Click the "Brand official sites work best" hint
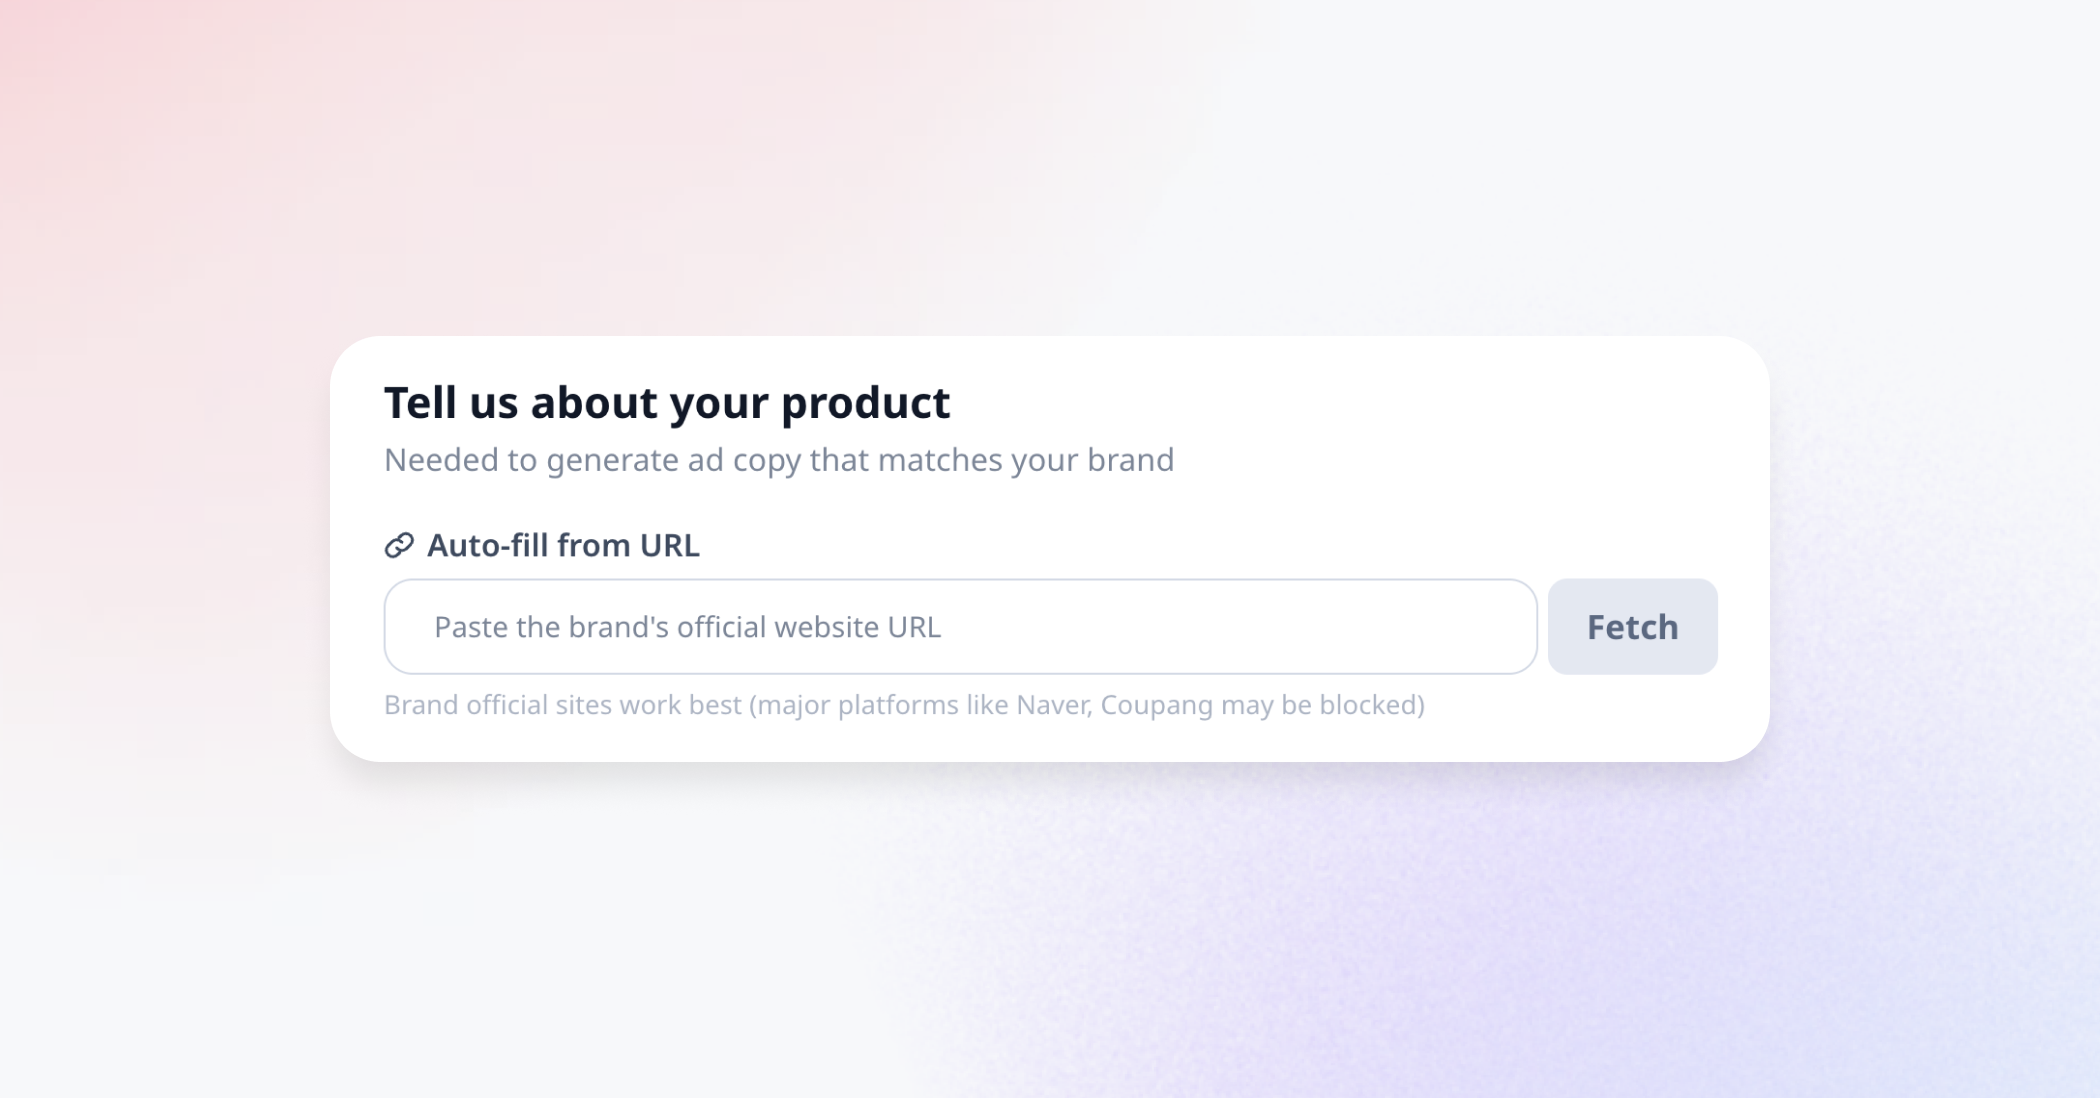Viewport: 2100px width, 1098px height. 904,705
